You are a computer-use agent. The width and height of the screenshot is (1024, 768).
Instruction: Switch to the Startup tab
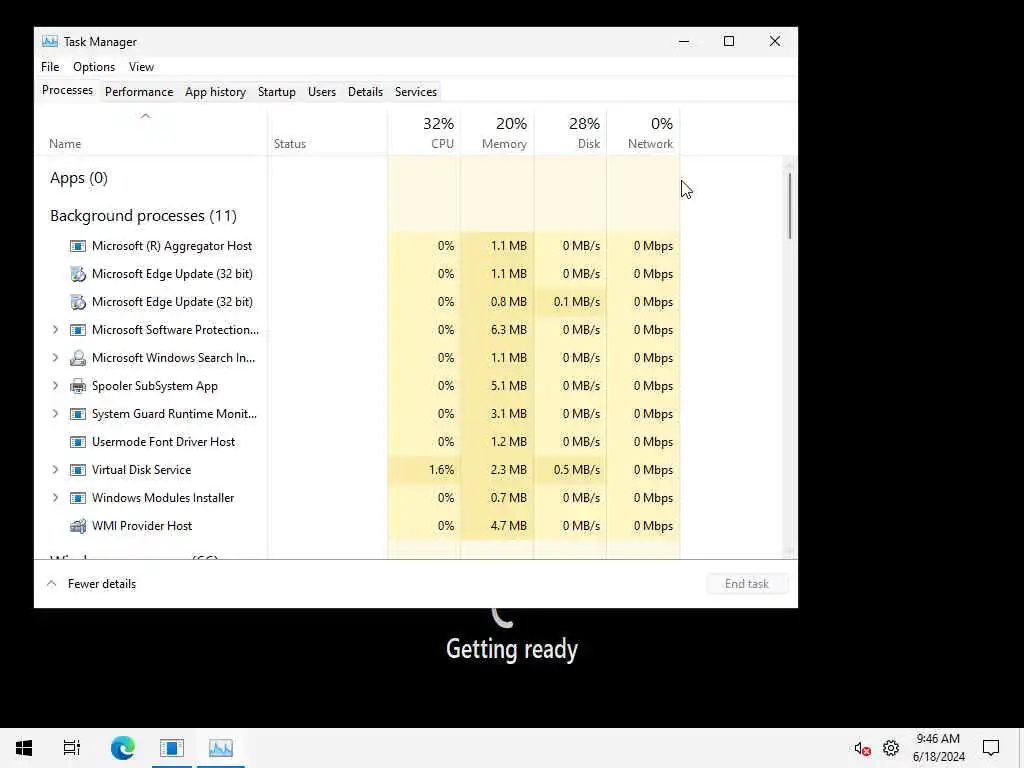coord(277,92)
